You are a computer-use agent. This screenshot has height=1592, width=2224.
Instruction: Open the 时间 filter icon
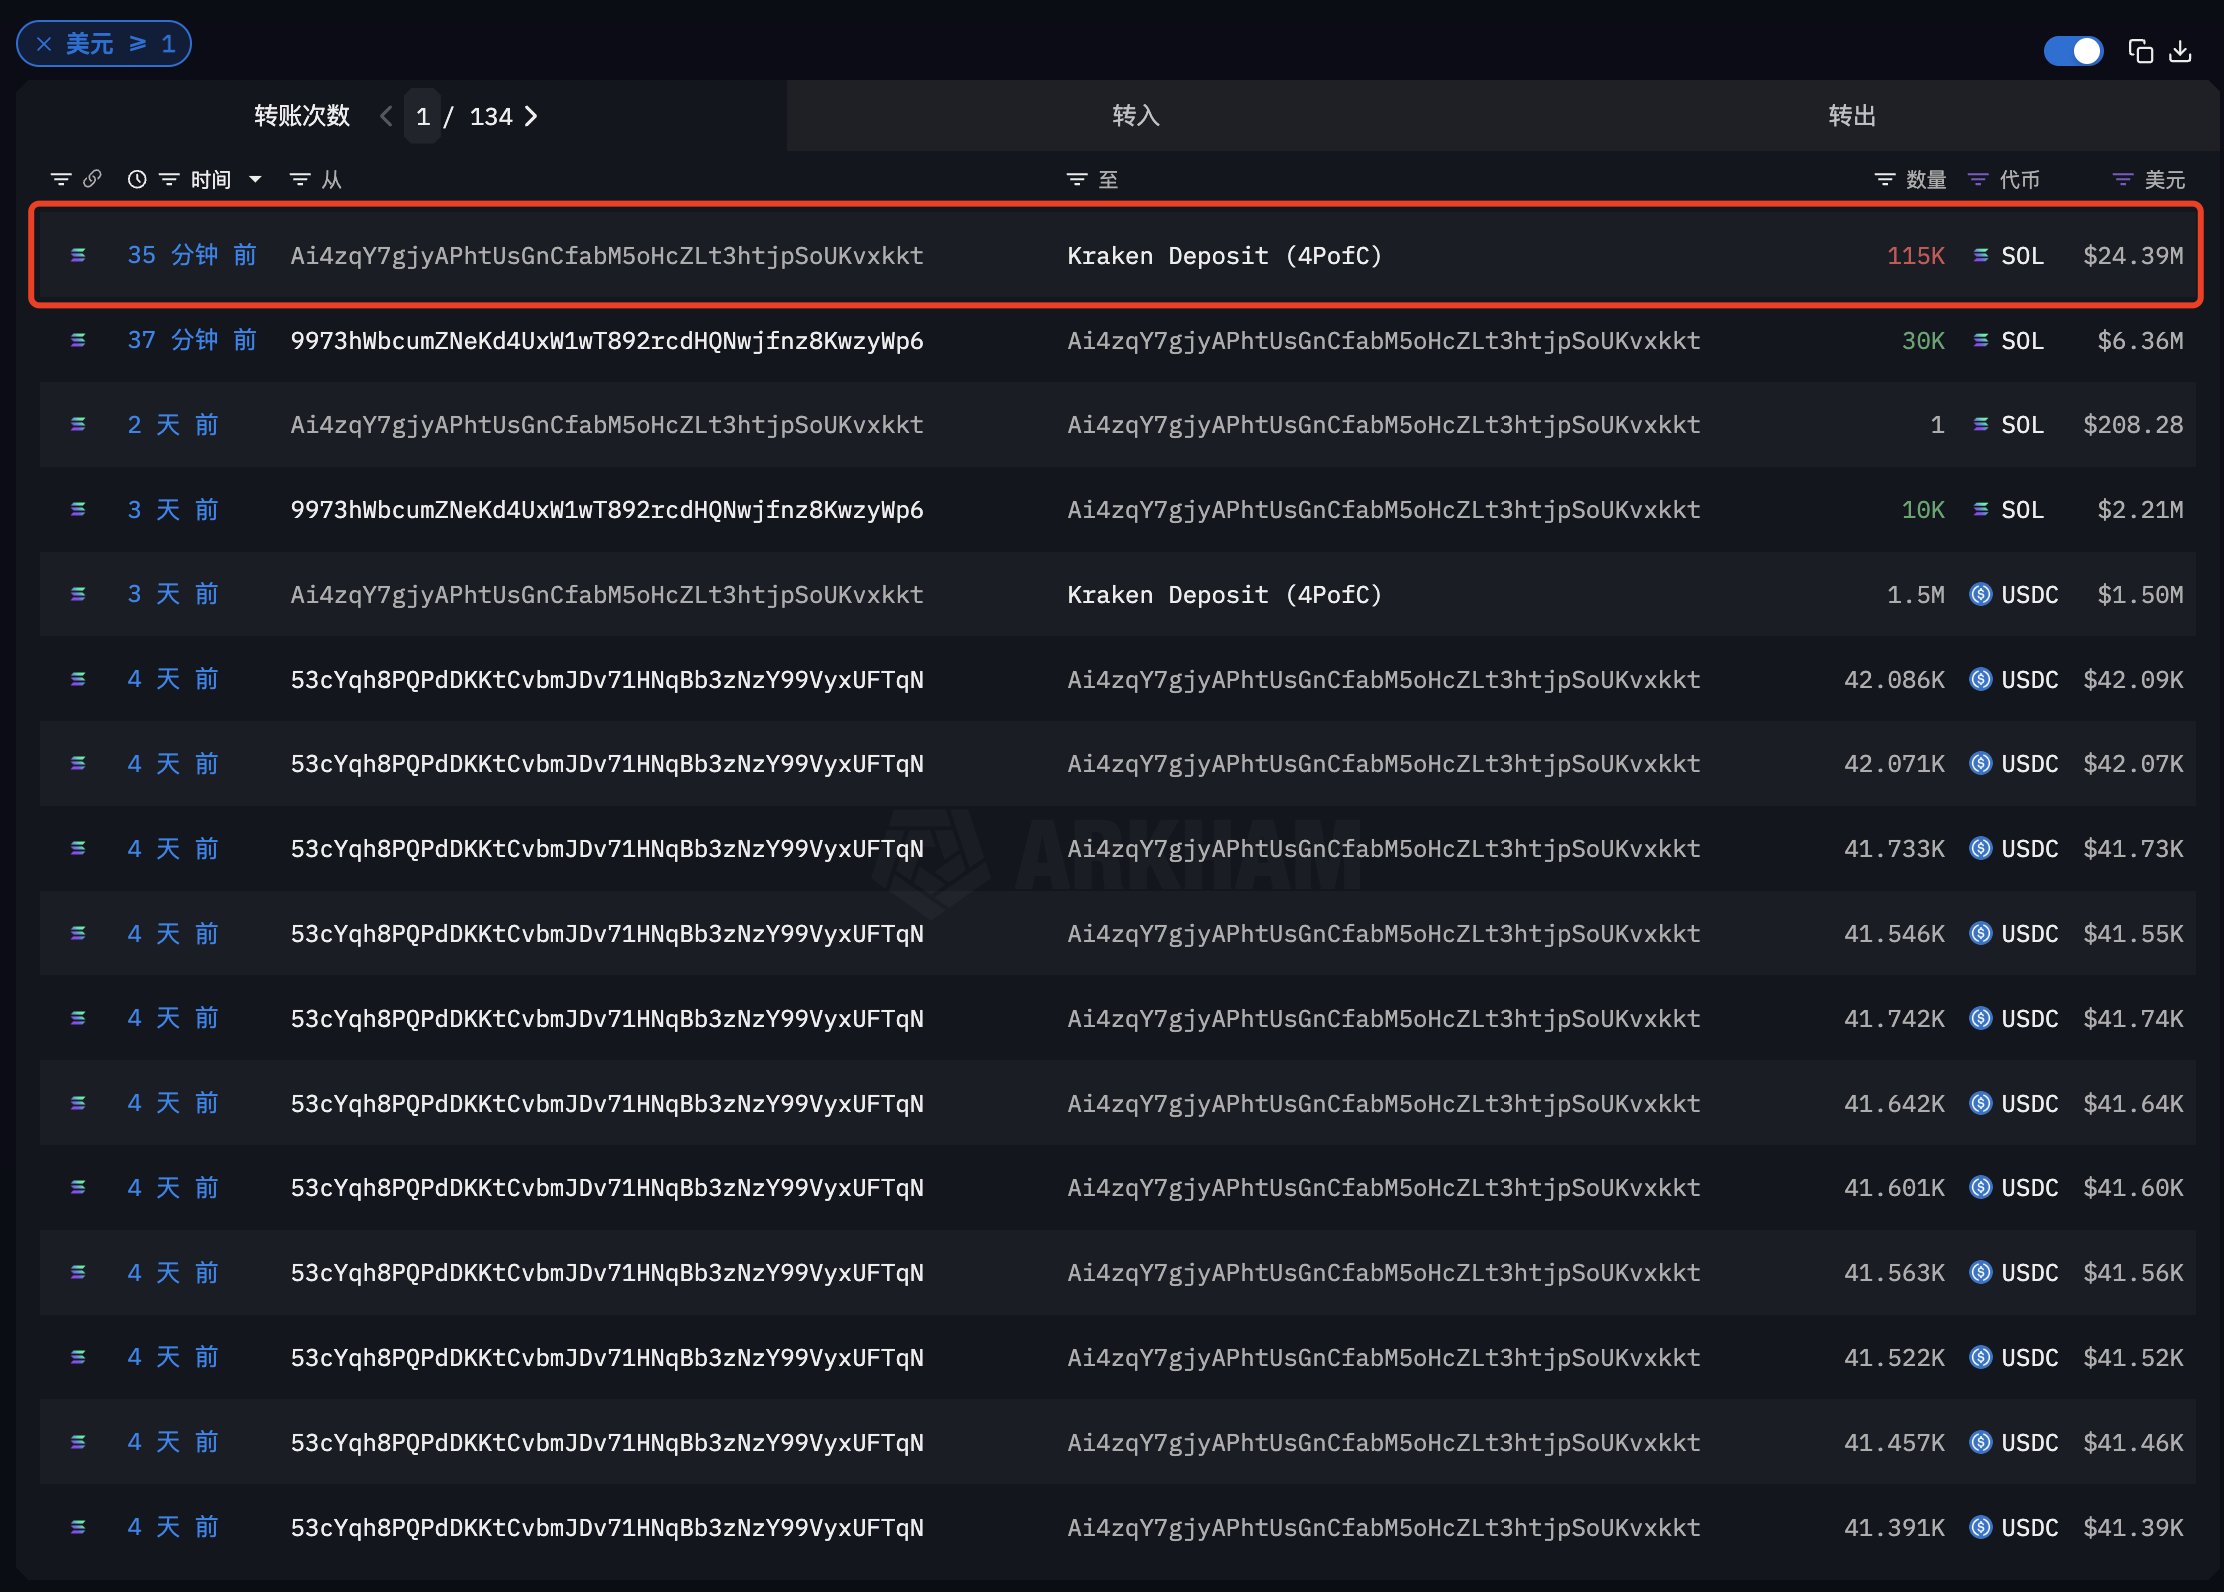click(169, 180)
